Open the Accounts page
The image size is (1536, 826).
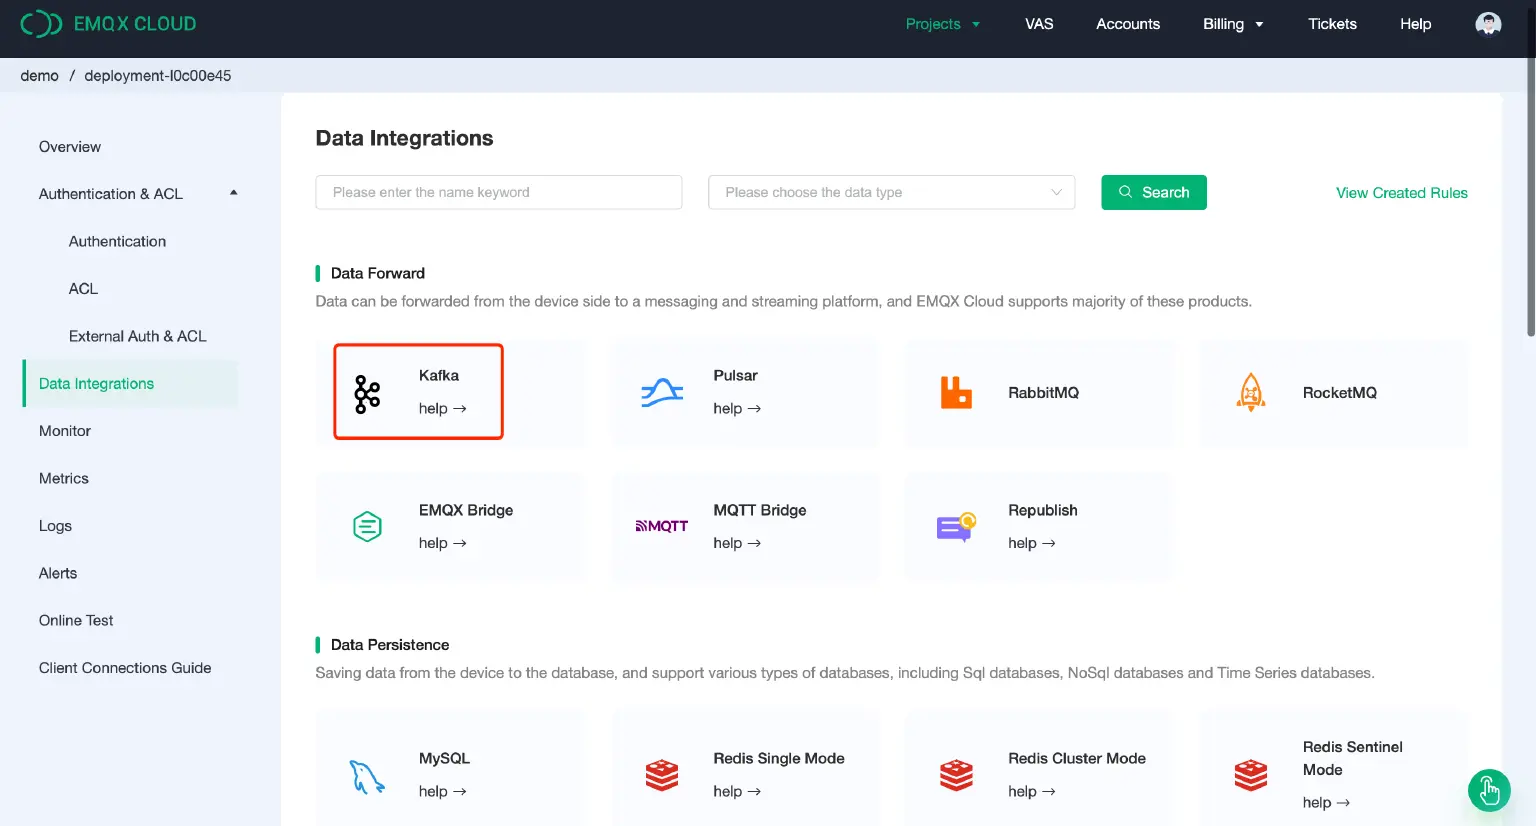pos(1128,23)
